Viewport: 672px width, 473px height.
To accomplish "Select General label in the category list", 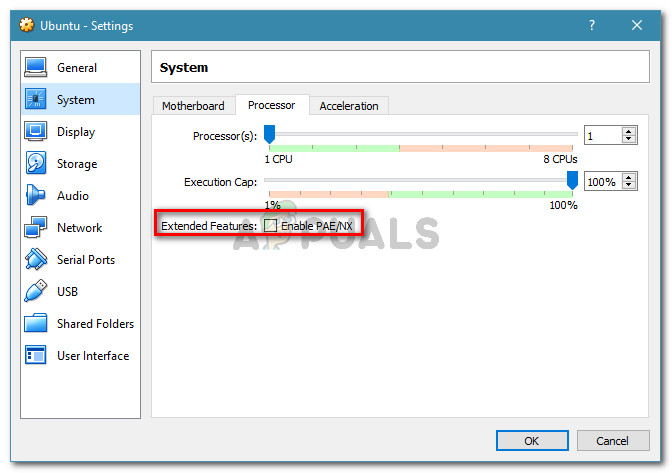I will coord(77,68).
